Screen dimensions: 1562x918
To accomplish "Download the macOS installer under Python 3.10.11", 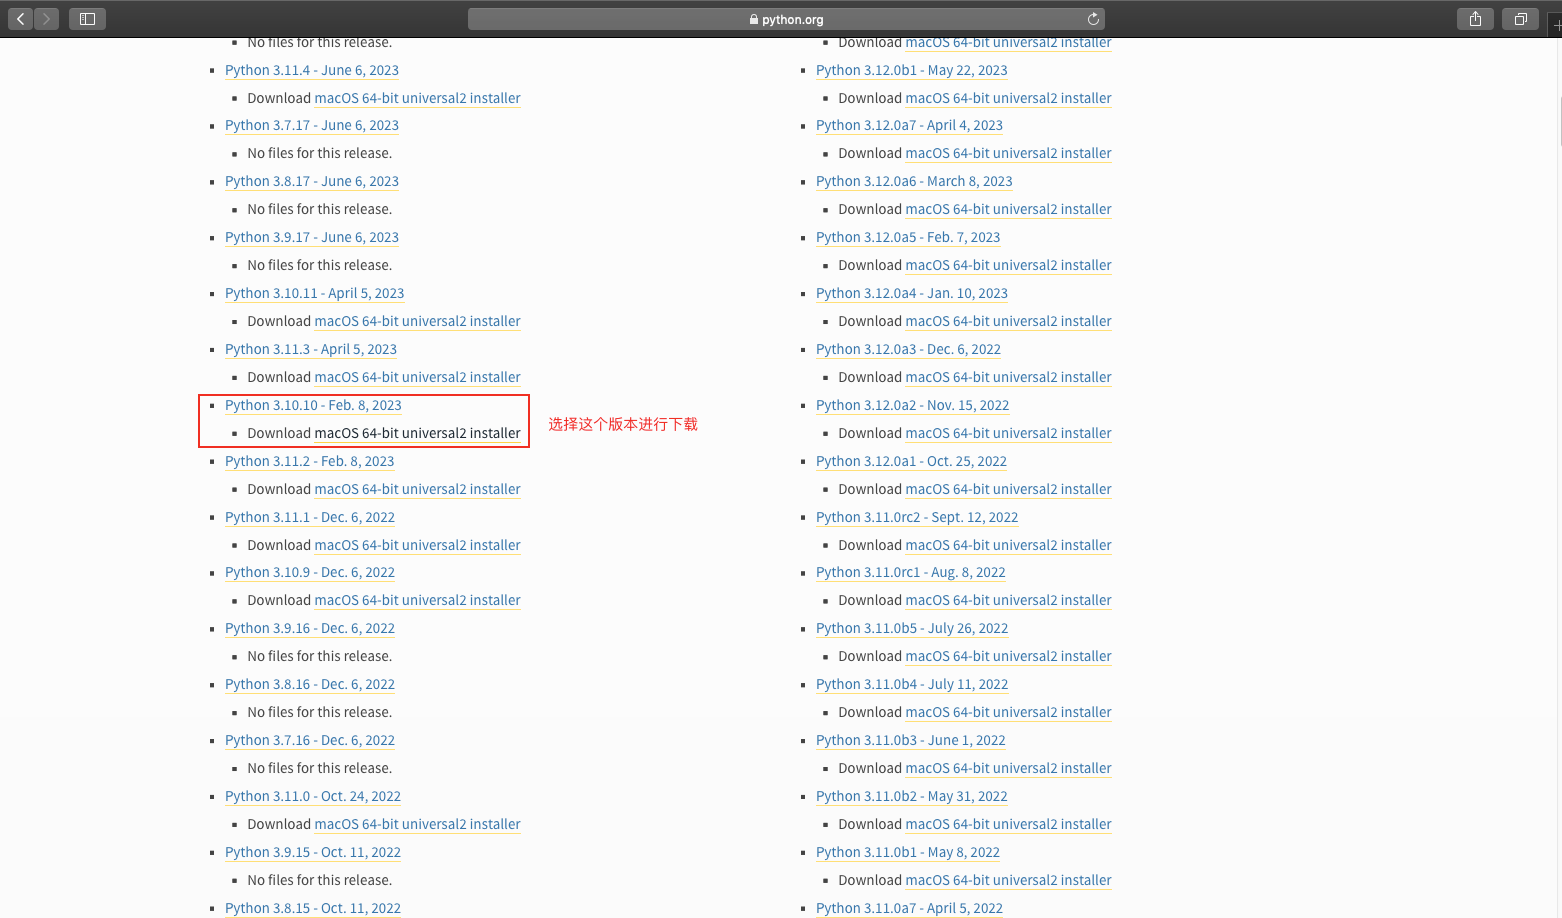I will click(417, 321).
